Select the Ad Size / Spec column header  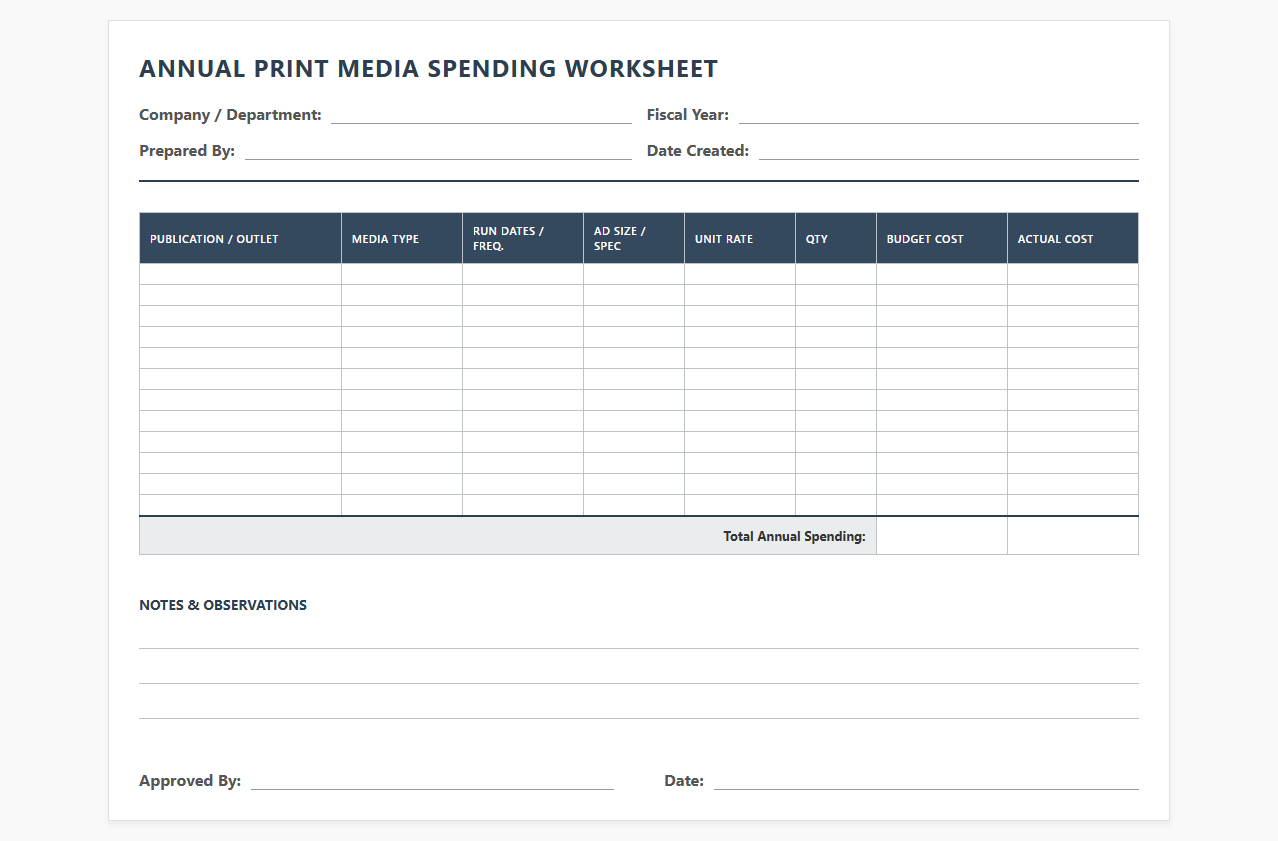click(634, 238)
